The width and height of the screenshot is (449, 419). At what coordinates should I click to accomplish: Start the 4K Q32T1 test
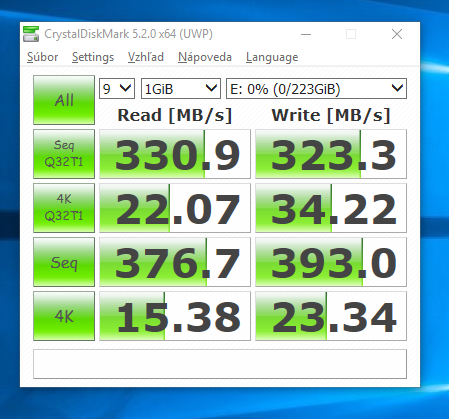64,208
